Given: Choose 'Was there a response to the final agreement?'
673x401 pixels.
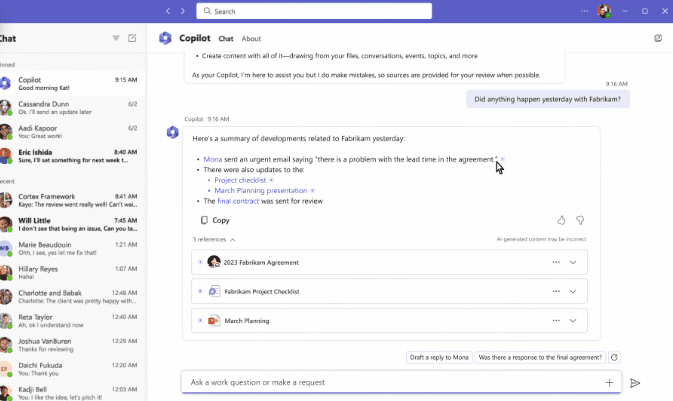Looking at the screenshot, I should coord(540,357).
